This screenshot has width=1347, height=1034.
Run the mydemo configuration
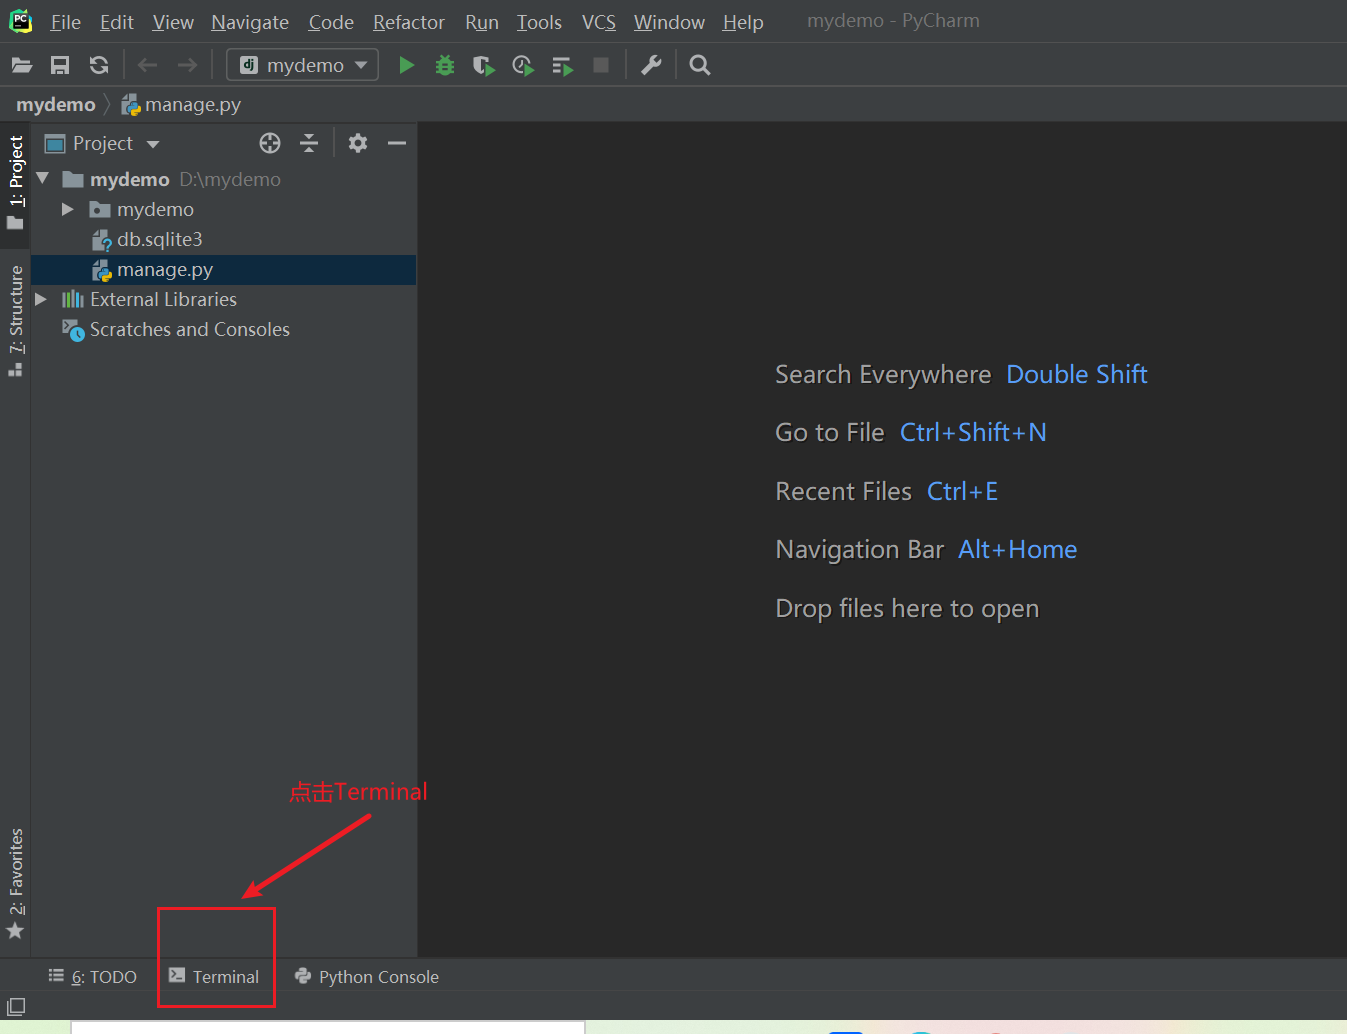(x=406, y=65)
